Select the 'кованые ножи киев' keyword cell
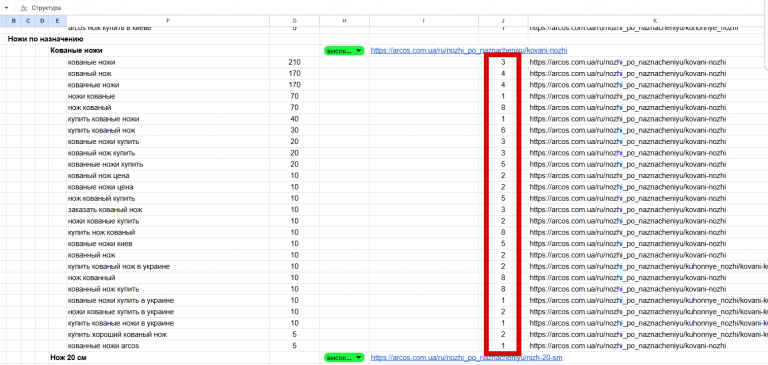Viewport: 768px width, 365px height. tap(168, 243)
